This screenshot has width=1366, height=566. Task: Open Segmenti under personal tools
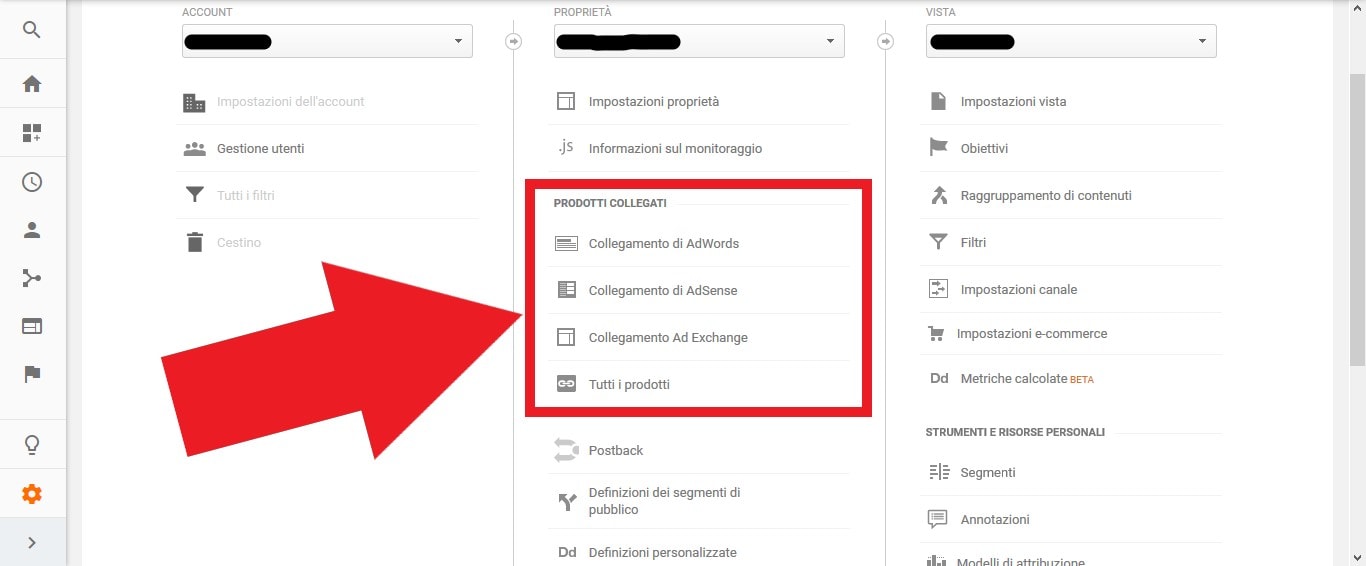(988, 472)
